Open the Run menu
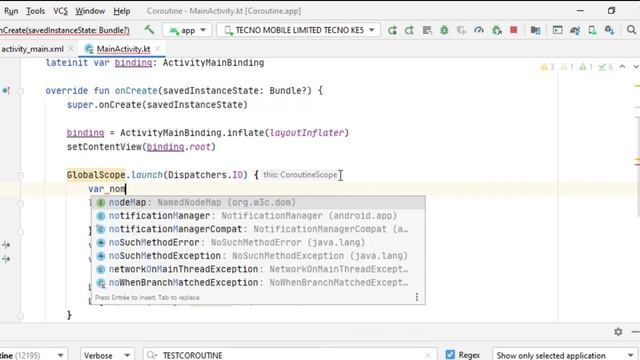This screenshot has width=640, height=360. pyautogui.click(x=11, y=11)
